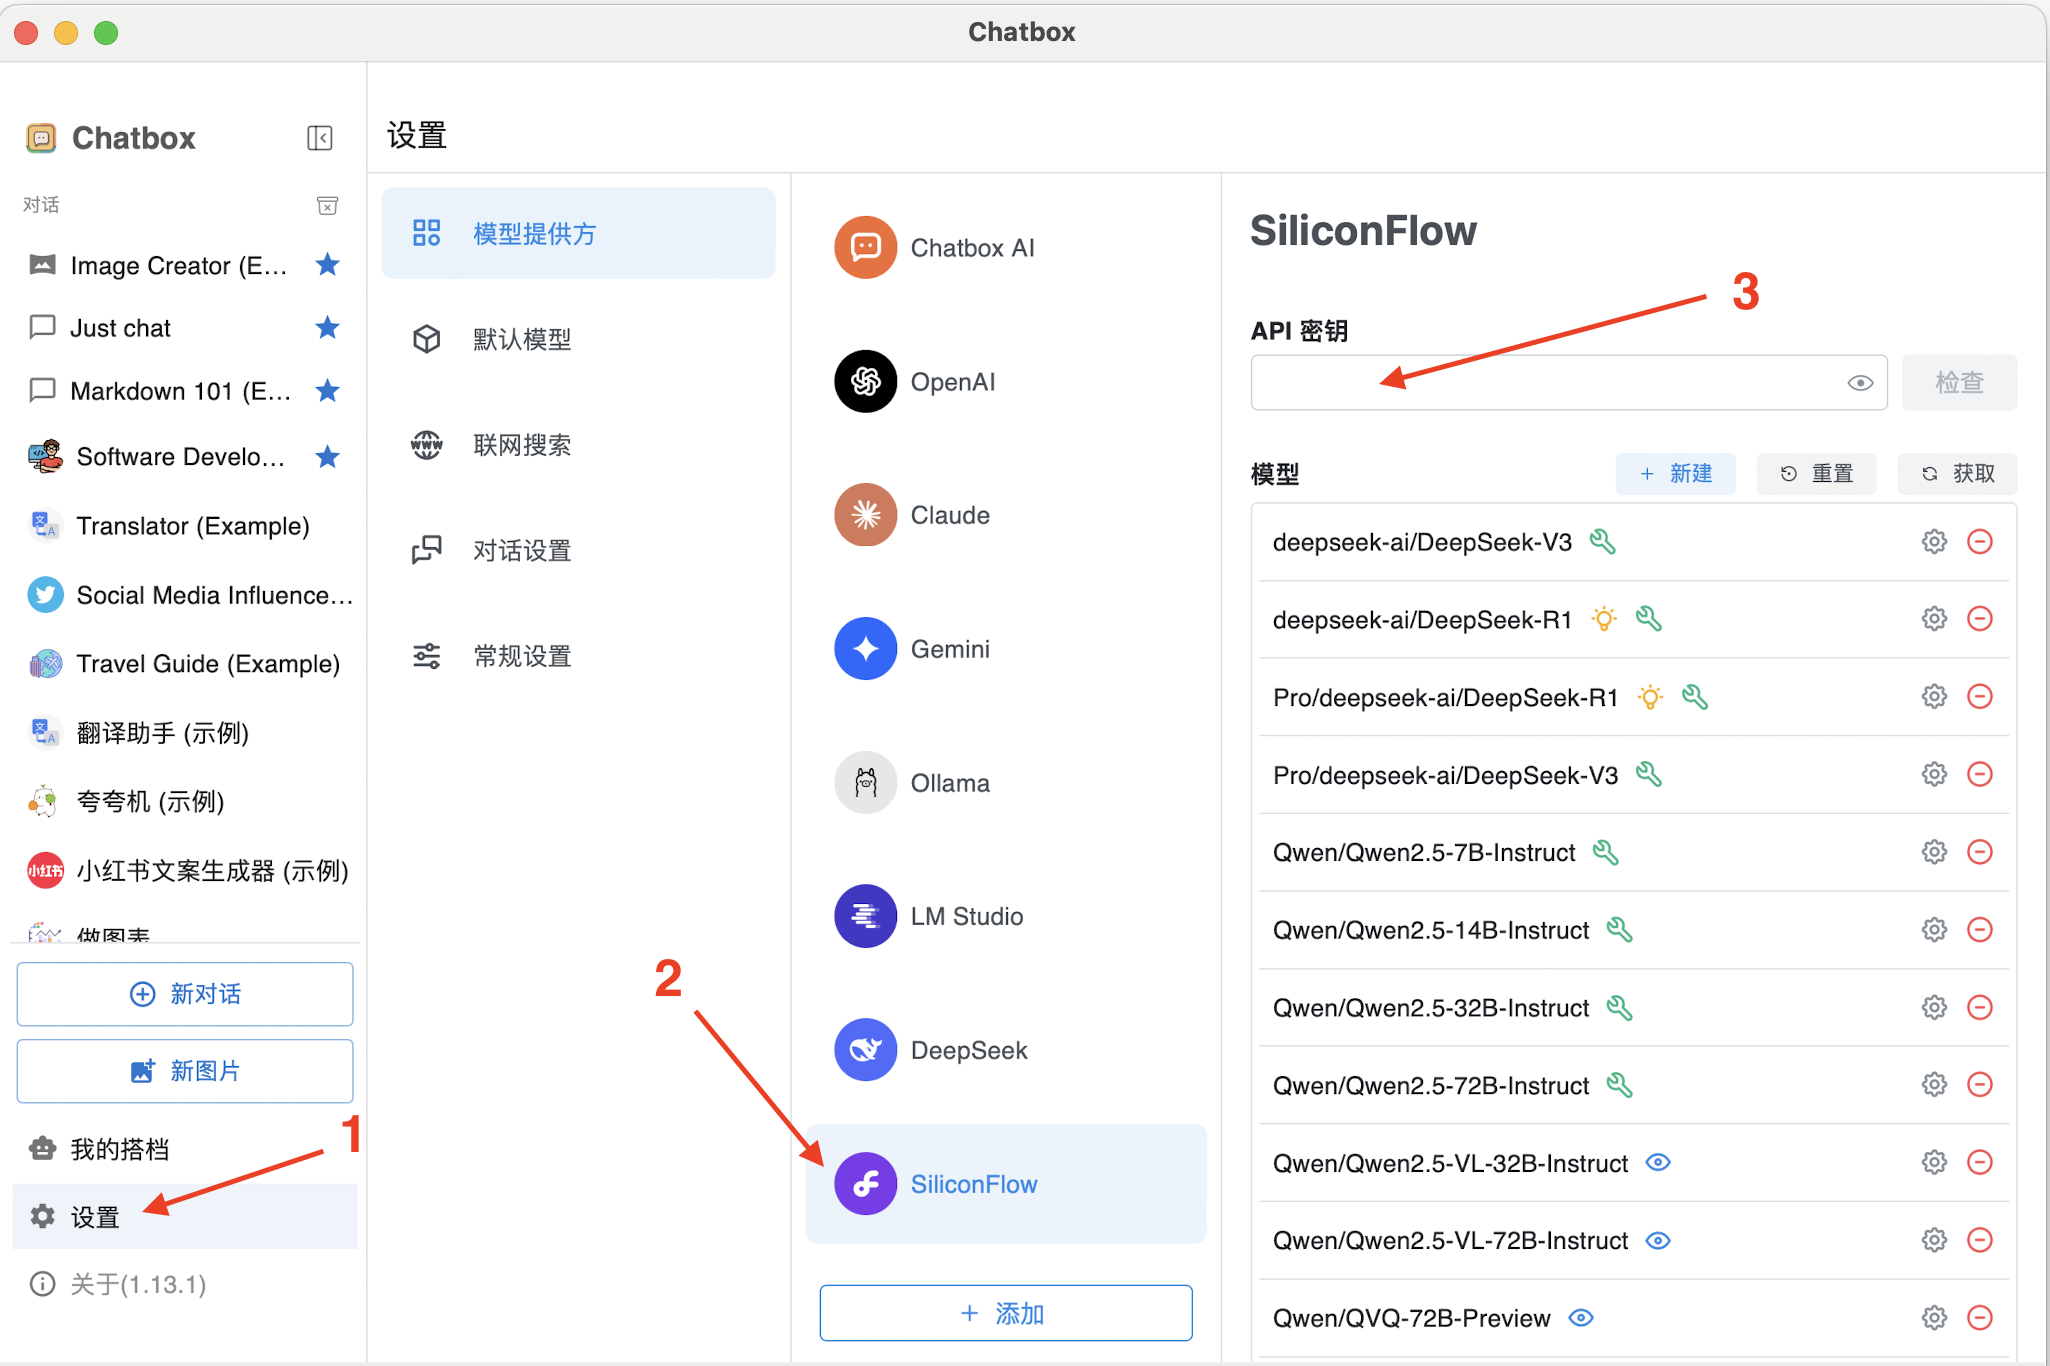Start a 新对话 conversation
This screenshot has height=1366, width=2050.
pos(185,994)
